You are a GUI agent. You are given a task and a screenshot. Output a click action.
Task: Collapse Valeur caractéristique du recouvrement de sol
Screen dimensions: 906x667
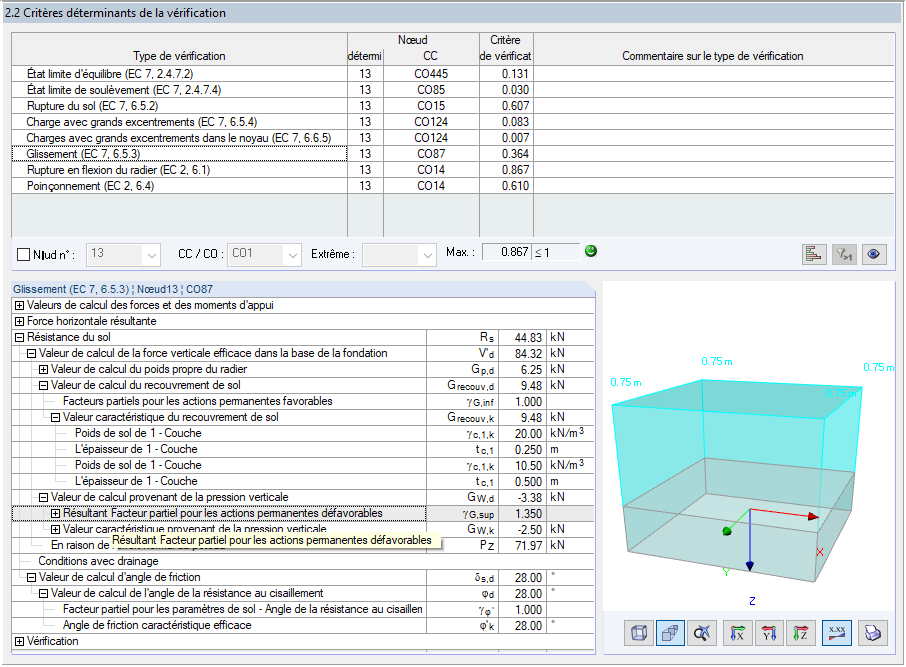coord(55,417)
